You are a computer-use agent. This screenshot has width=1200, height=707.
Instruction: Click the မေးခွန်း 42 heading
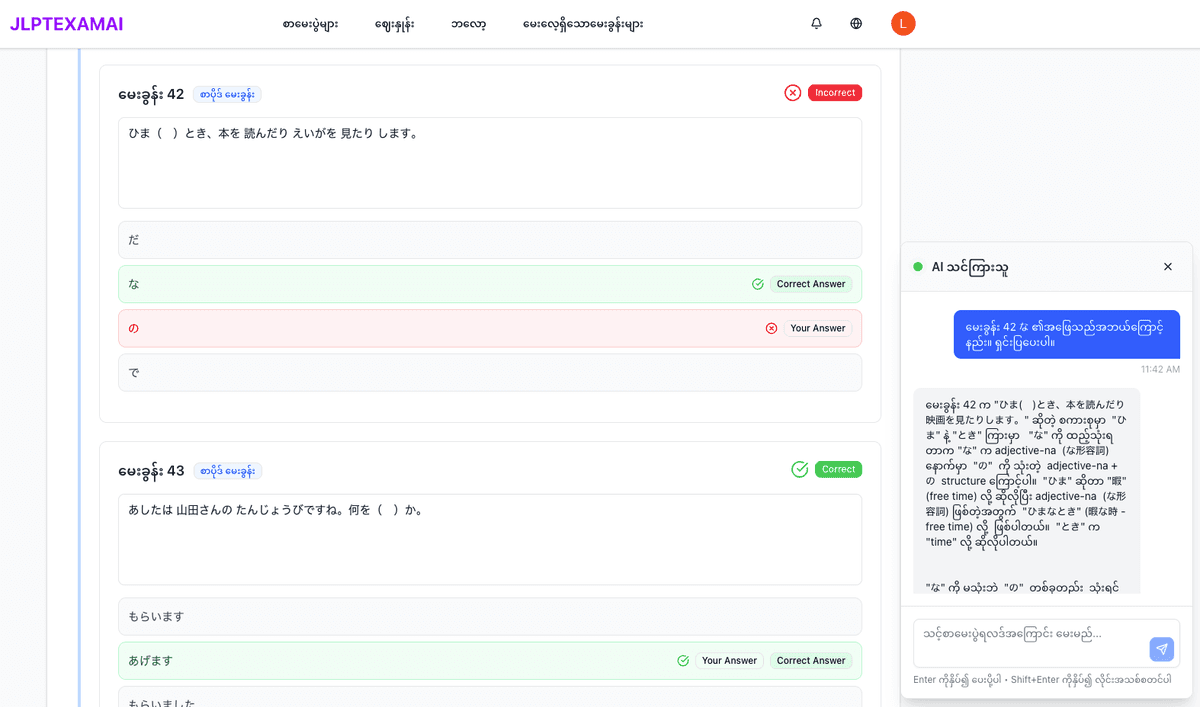click(151, 94)
